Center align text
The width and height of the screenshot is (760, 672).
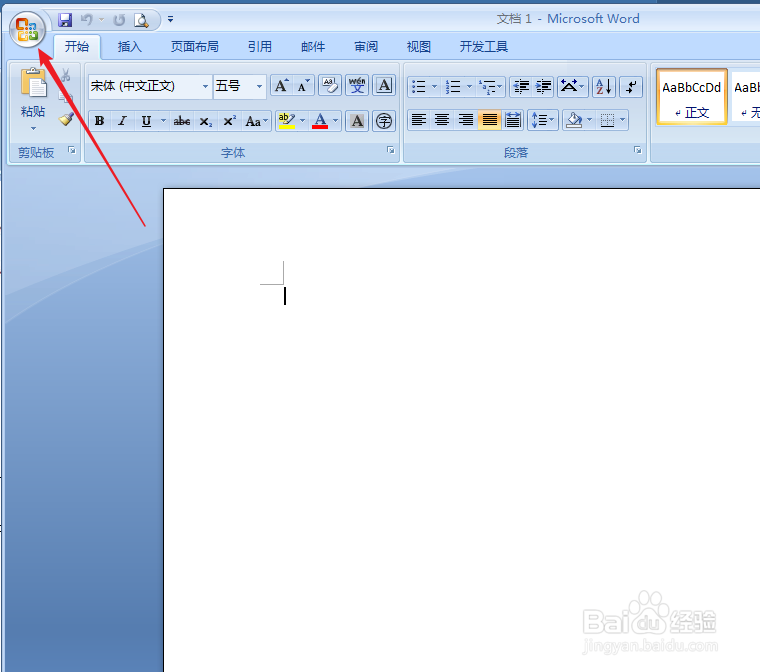click(442, 120)
